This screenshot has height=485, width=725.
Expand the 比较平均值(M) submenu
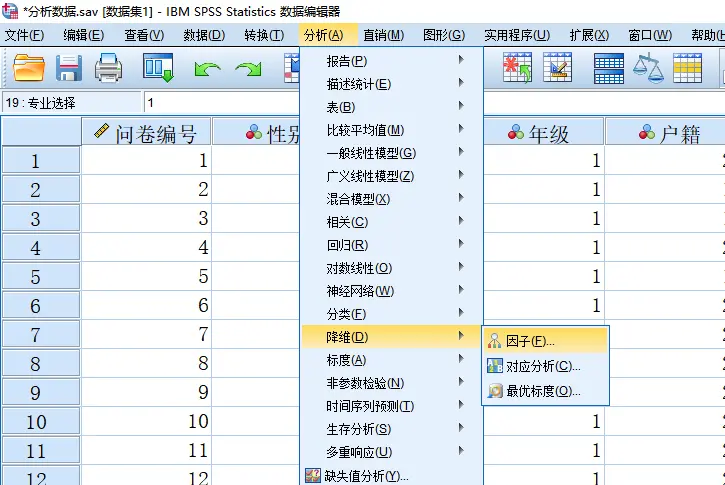click(391, 130)
